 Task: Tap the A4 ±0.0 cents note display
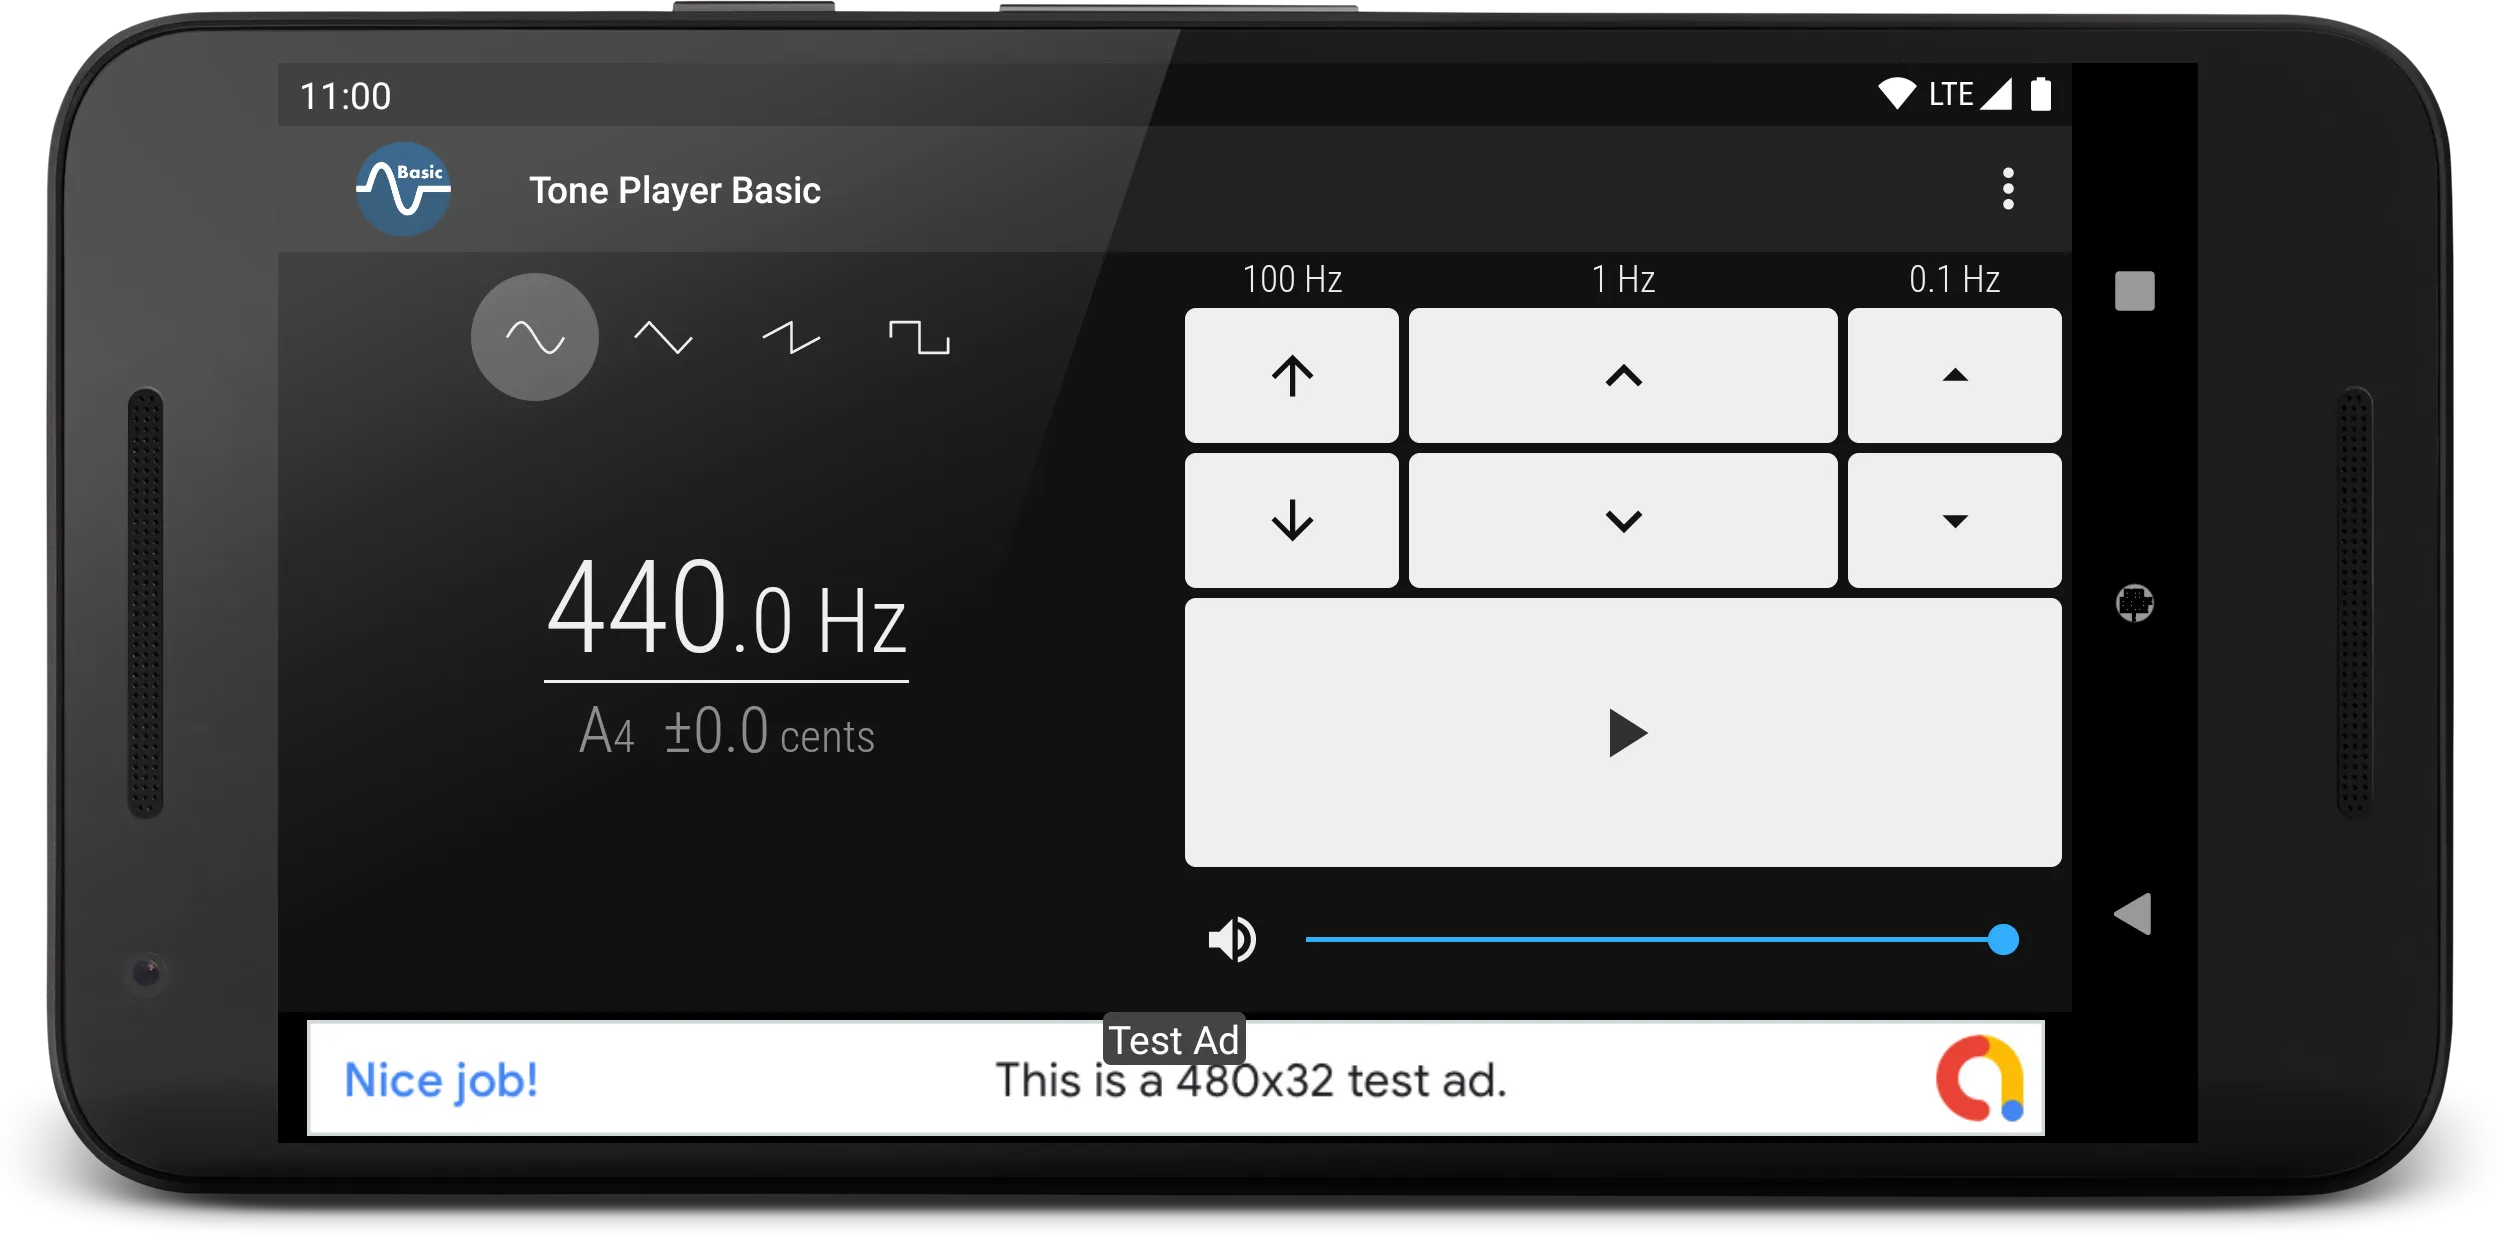point(726,732)
